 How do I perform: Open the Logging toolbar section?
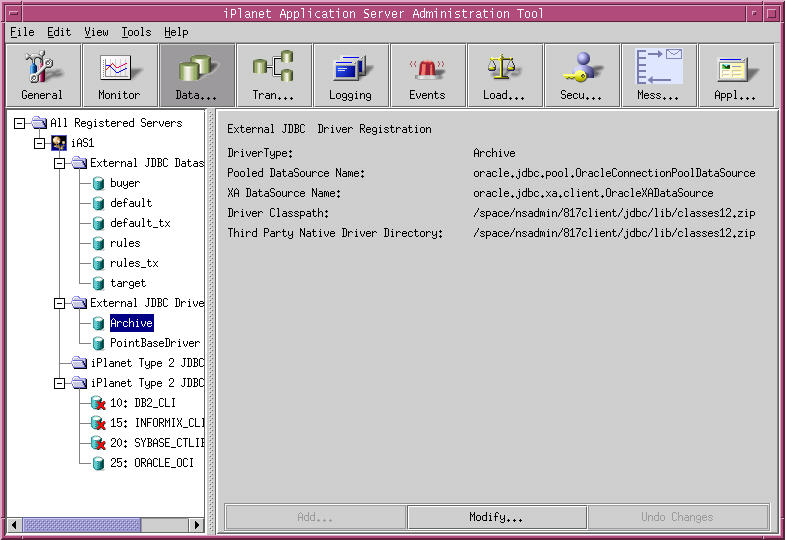click(351, 75)
